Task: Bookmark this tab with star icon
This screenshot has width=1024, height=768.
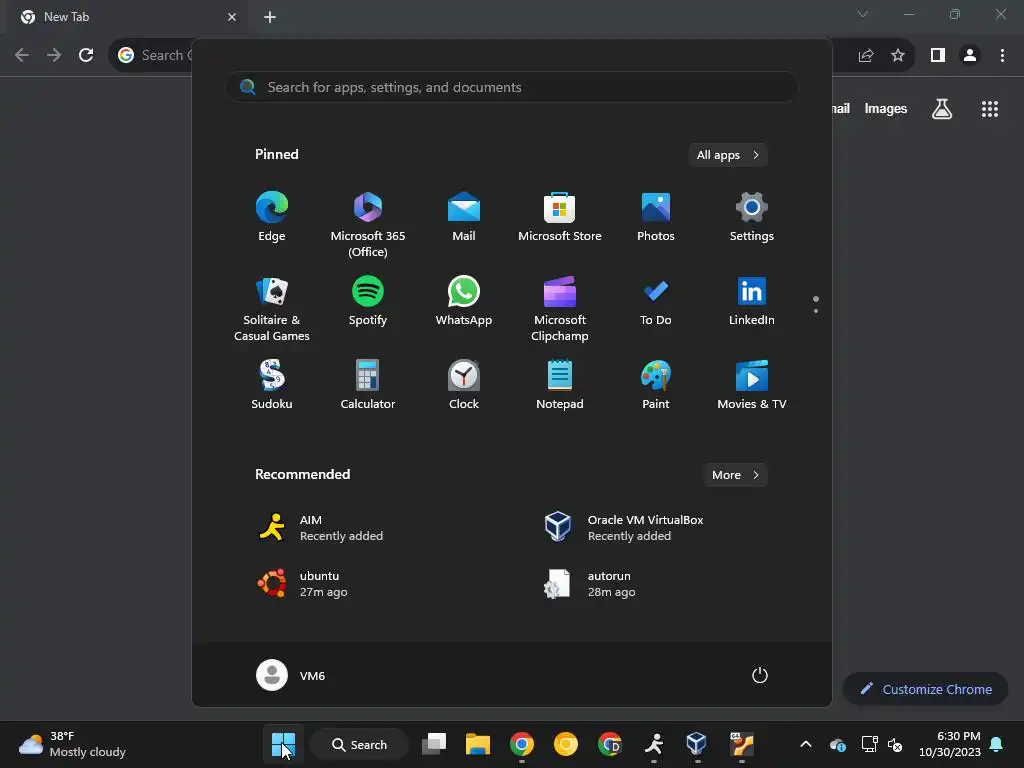Action: click(898, 56)
